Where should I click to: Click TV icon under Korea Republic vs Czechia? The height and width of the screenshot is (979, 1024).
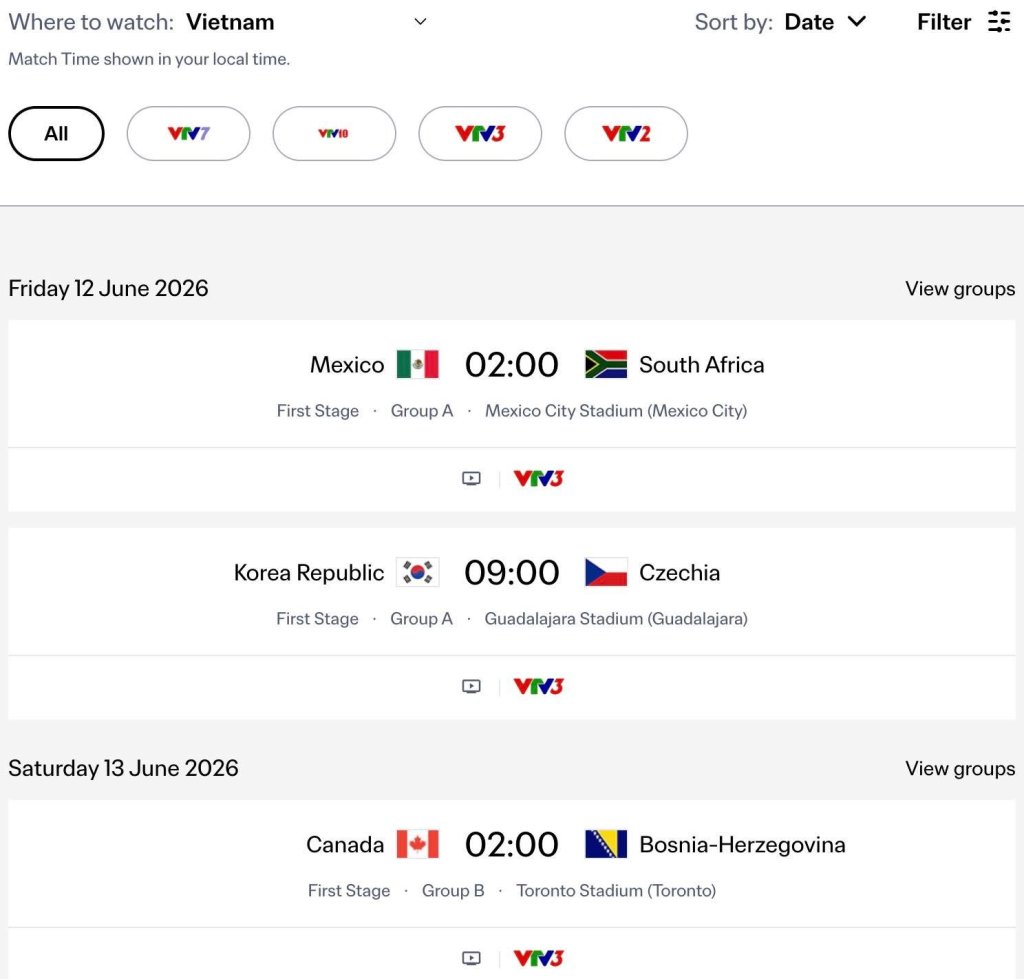click(x=471, y=687)
